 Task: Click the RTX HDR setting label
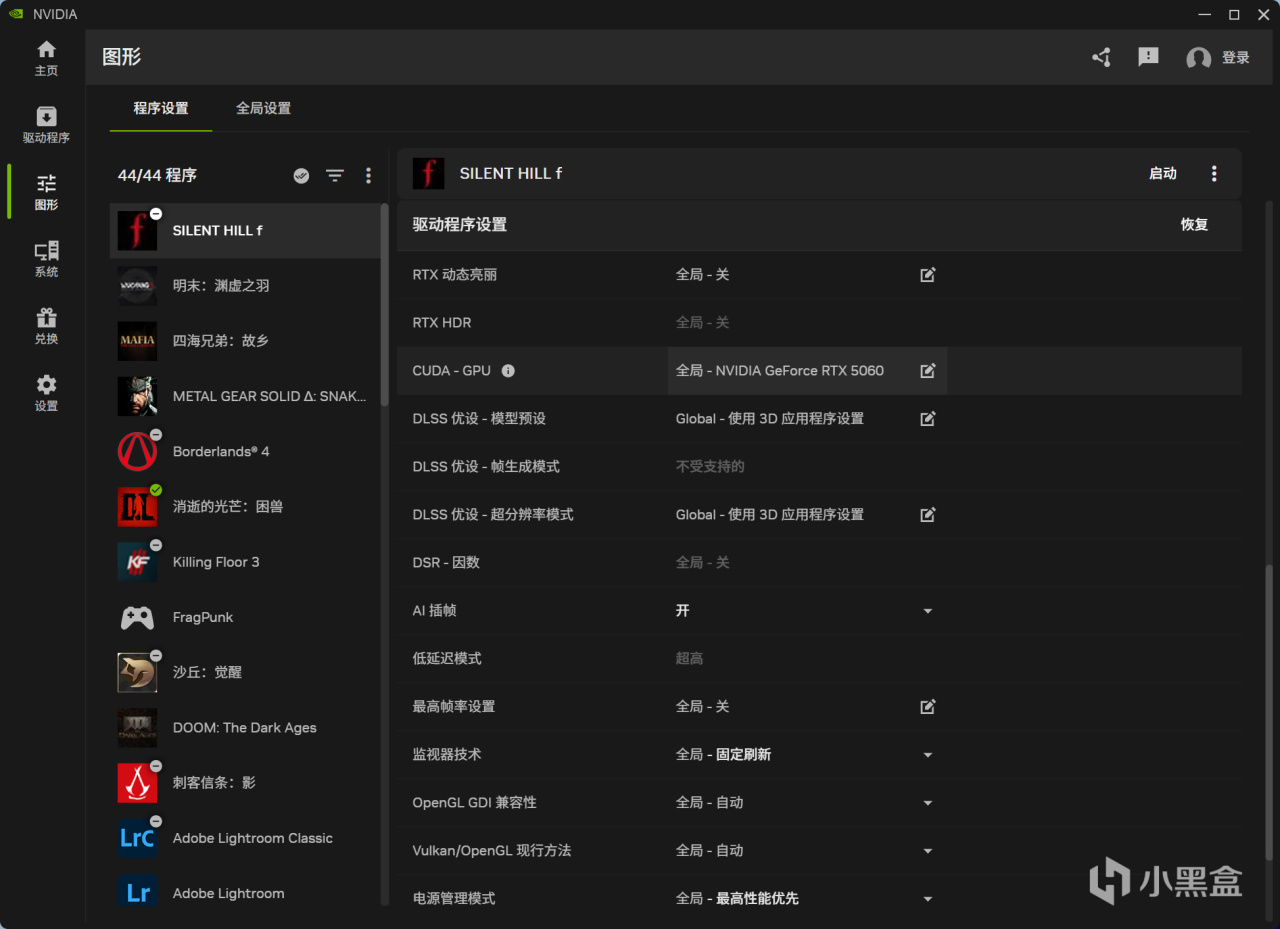pyautogui.click(x=442, y=323)
